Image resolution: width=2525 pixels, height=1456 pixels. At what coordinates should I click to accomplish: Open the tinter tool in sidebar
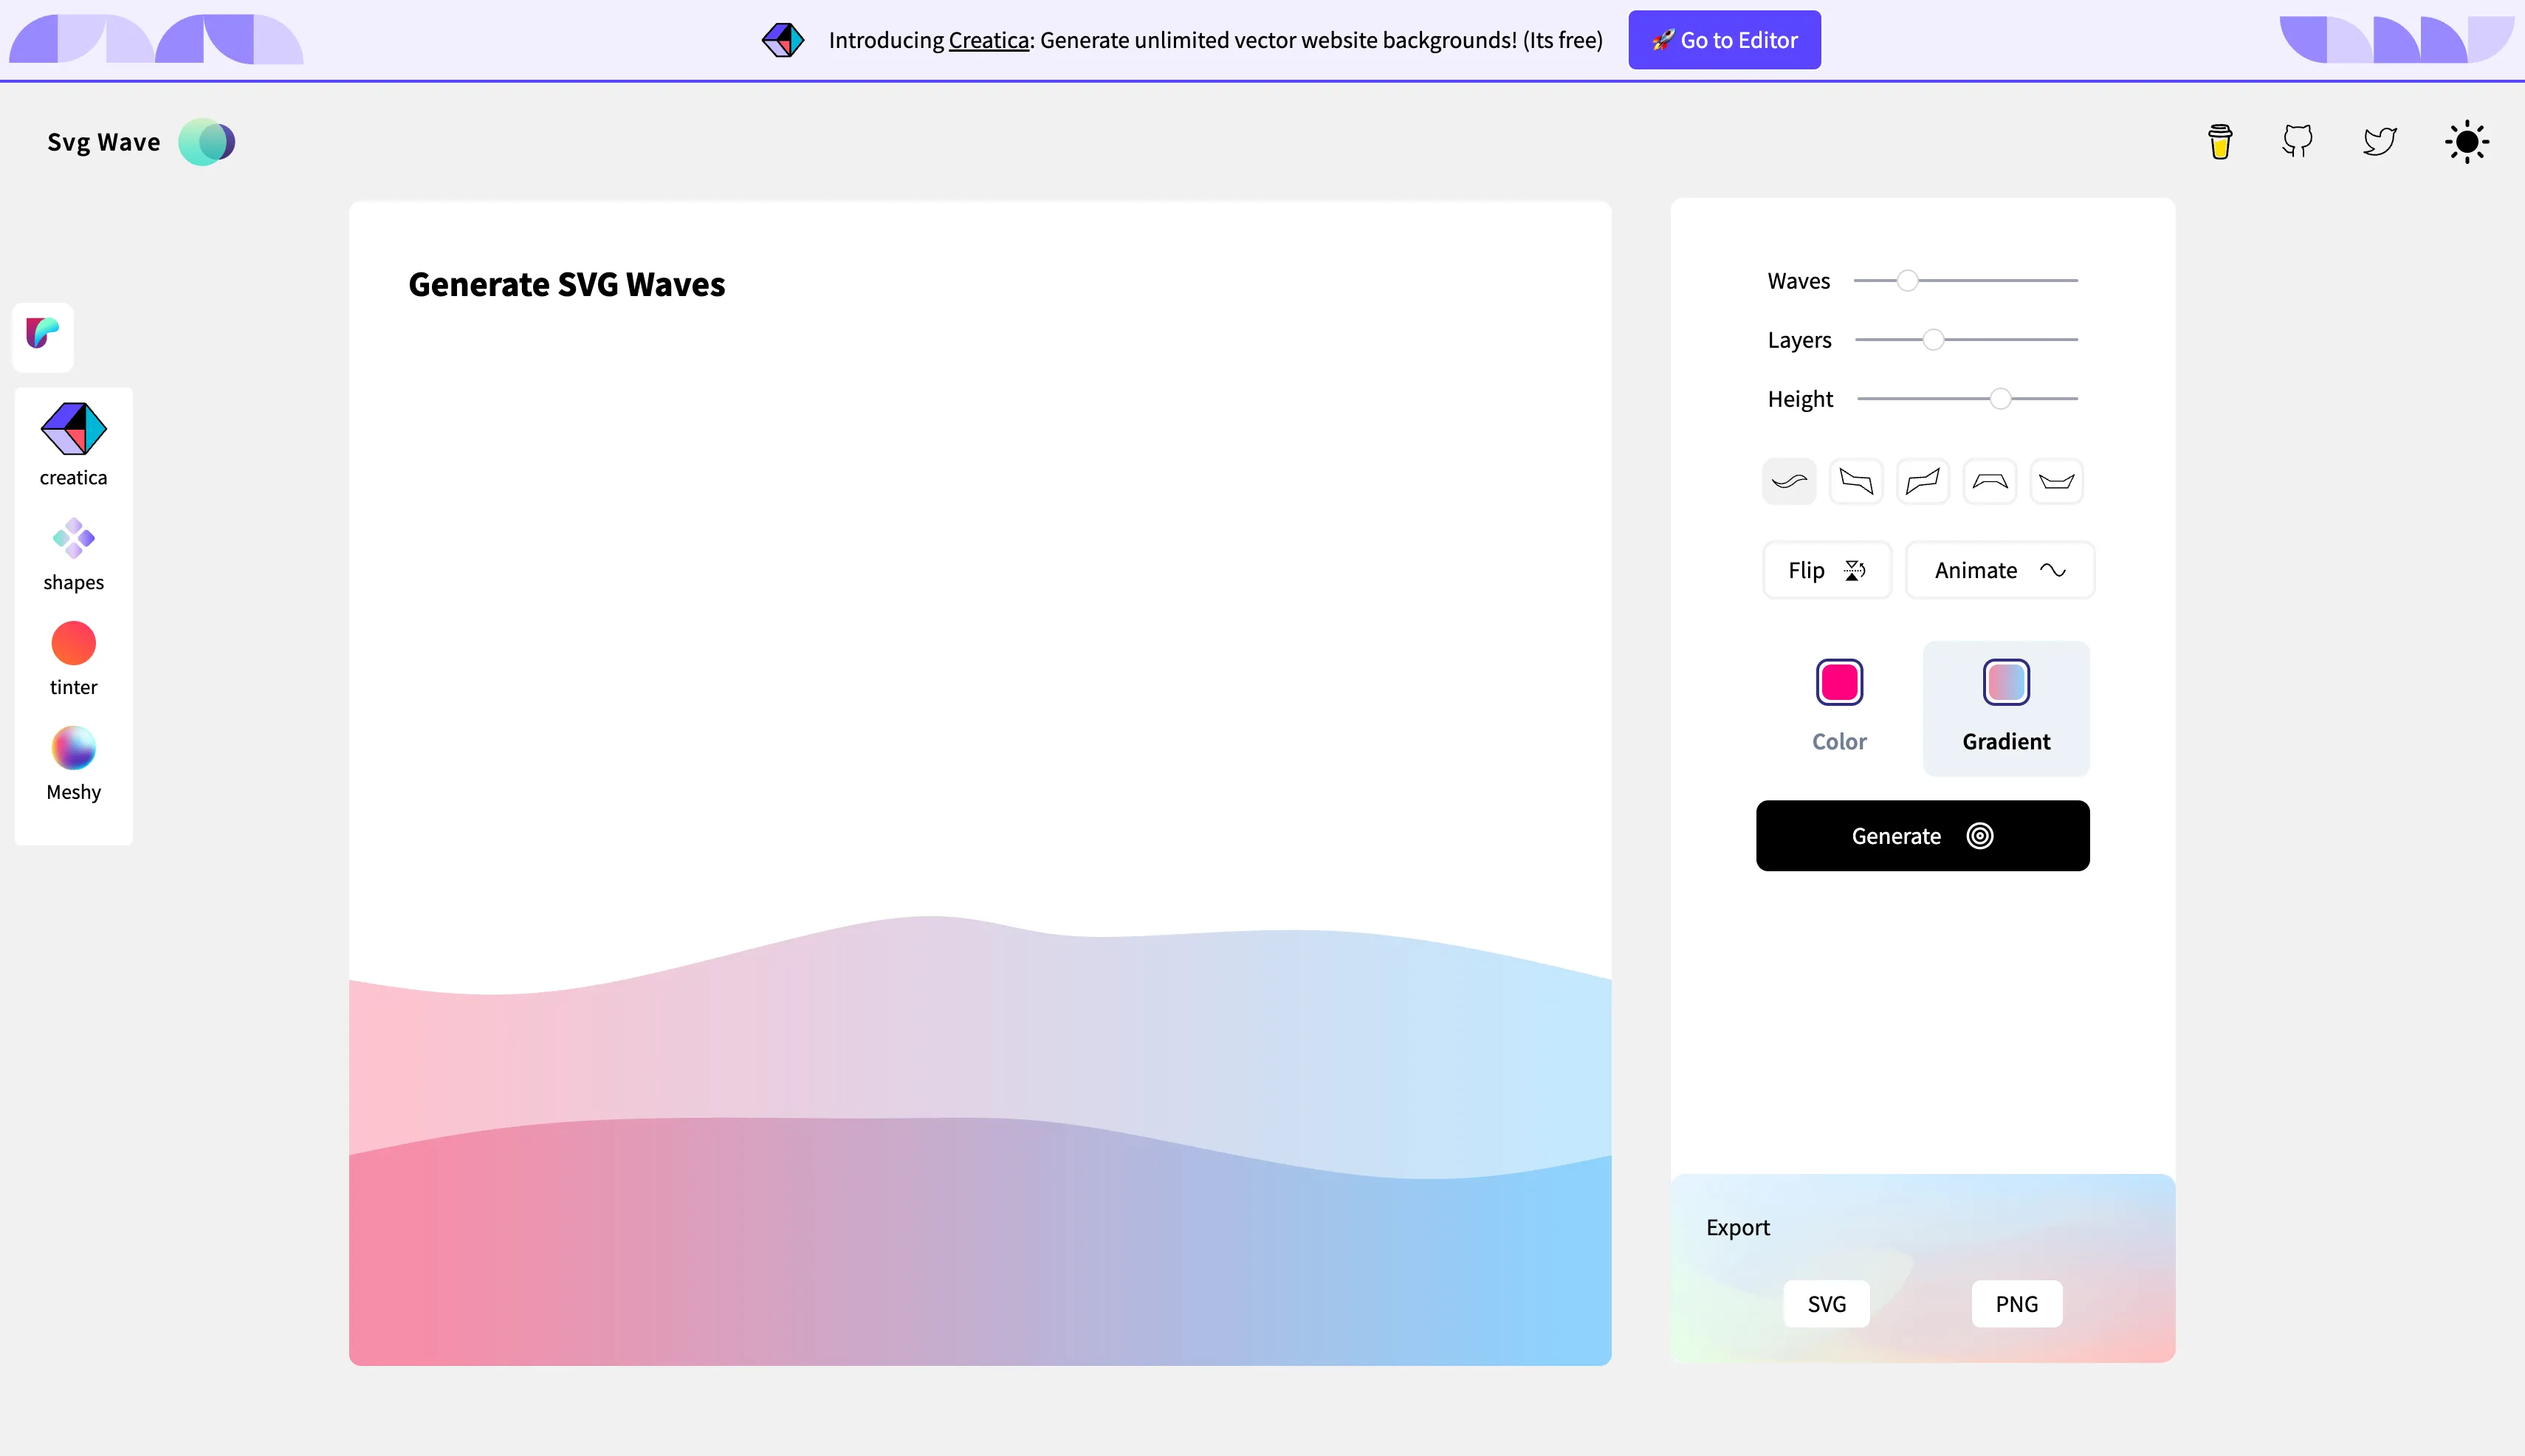[74, 658]
